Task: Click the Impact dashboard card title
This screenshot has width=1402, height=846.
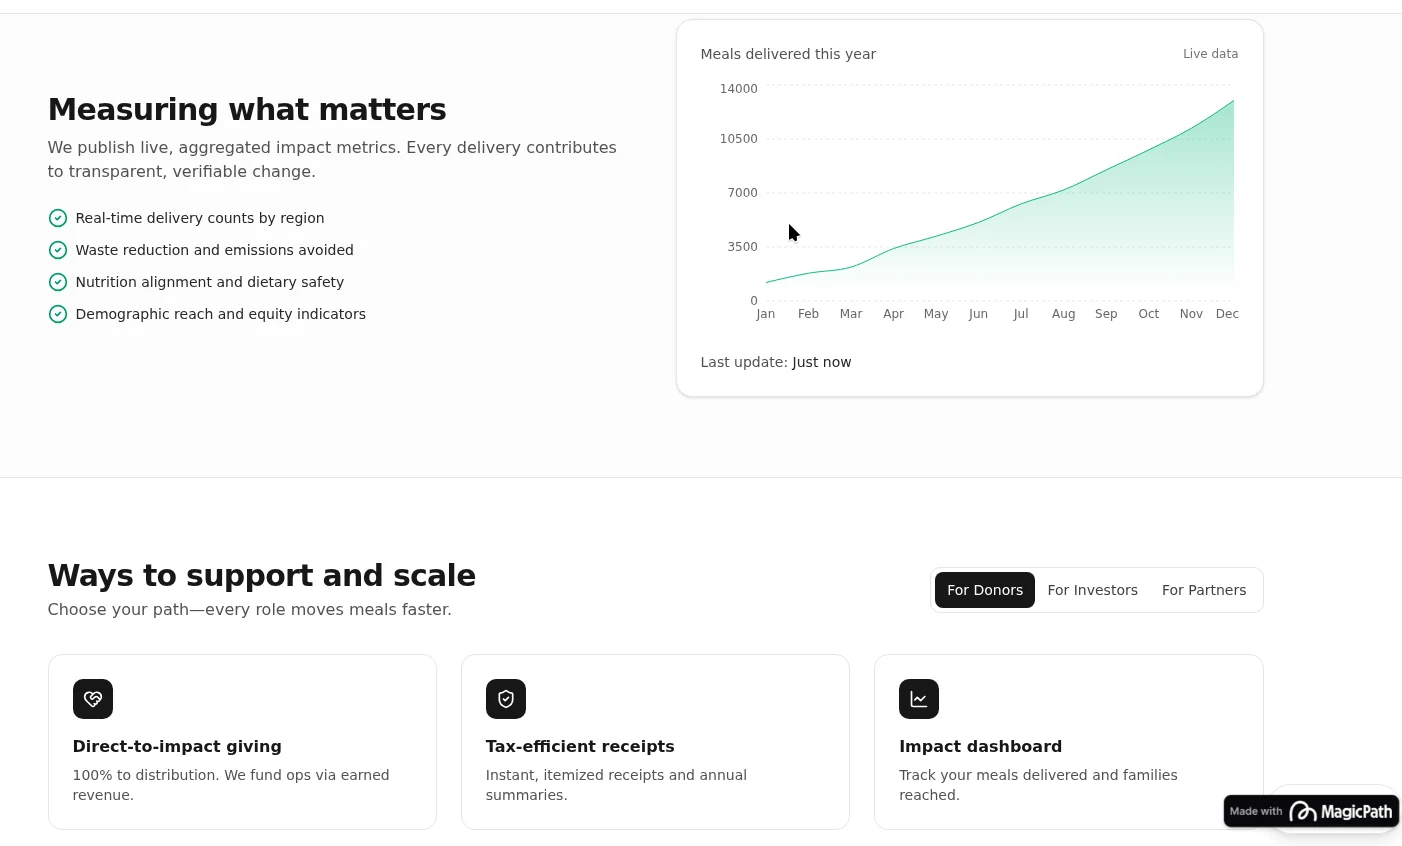Action: click(x=980, y=746)
